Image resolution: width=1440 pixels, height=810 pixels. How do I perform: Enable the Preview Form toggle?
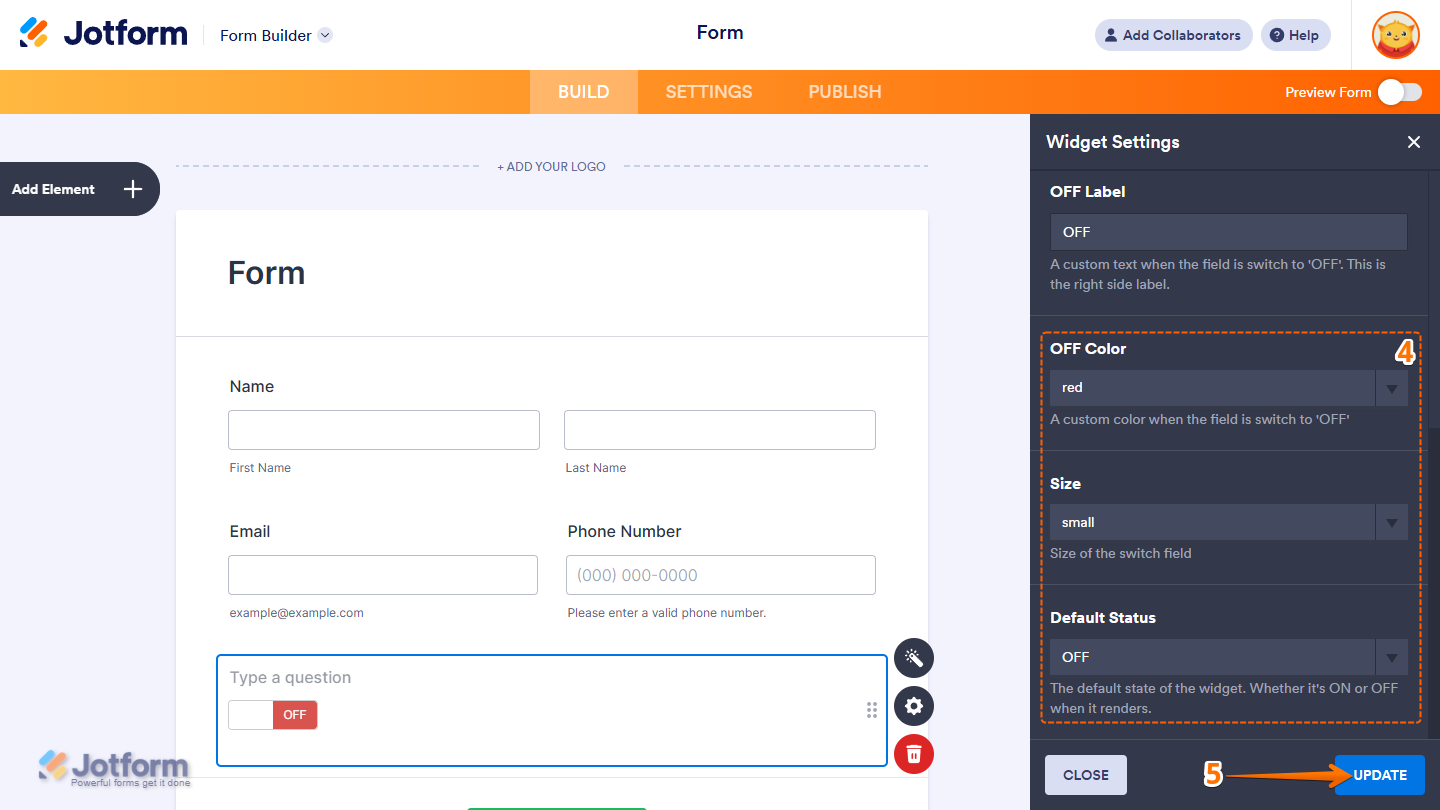click(1399, 91)
